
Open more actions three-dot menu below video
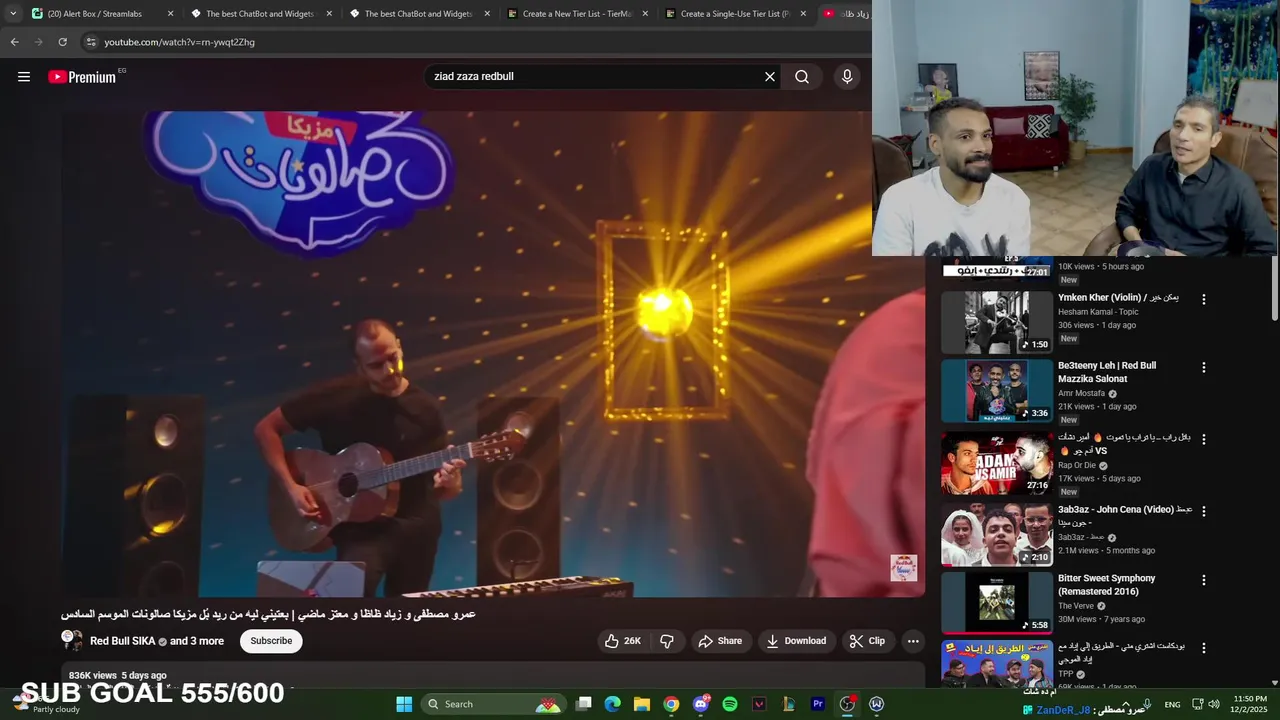coord(913,641)
